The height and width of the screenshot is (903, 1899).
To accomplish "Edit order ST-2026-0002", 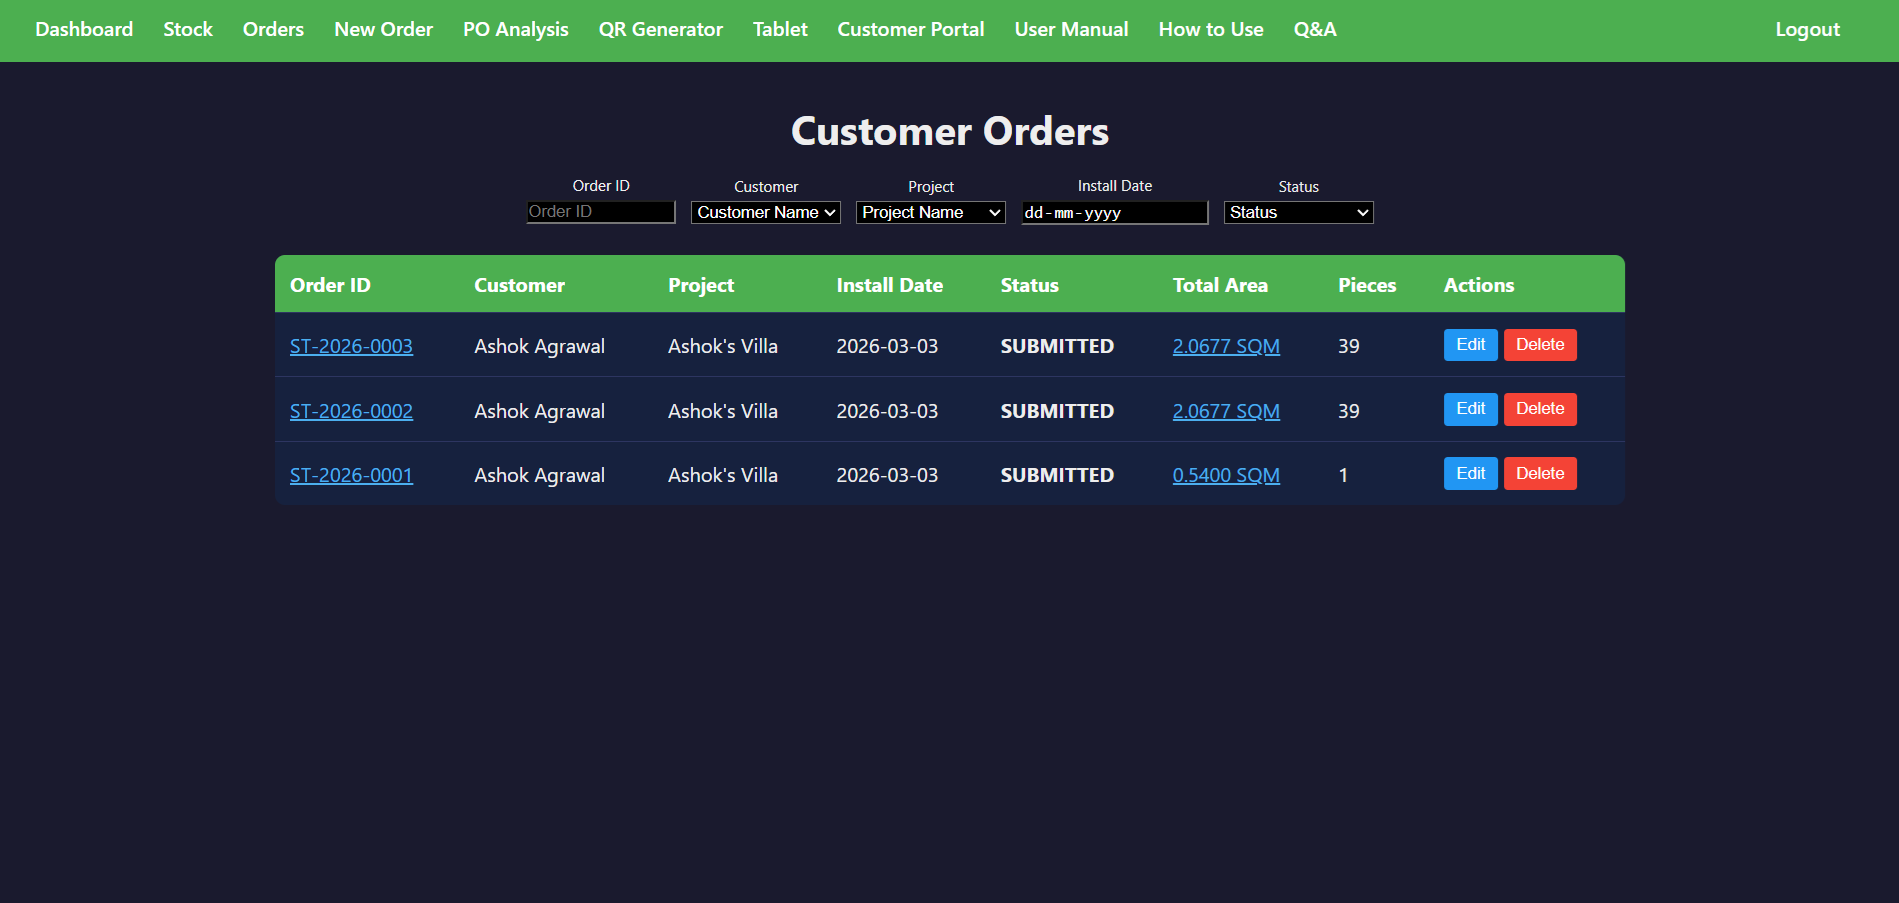I will click(1470, 409).
